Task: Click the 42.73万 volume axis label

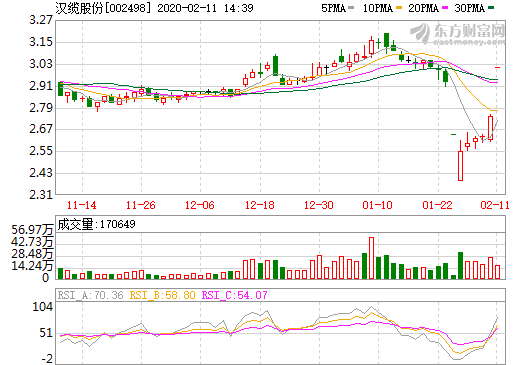Action: (x=32, y=242)
